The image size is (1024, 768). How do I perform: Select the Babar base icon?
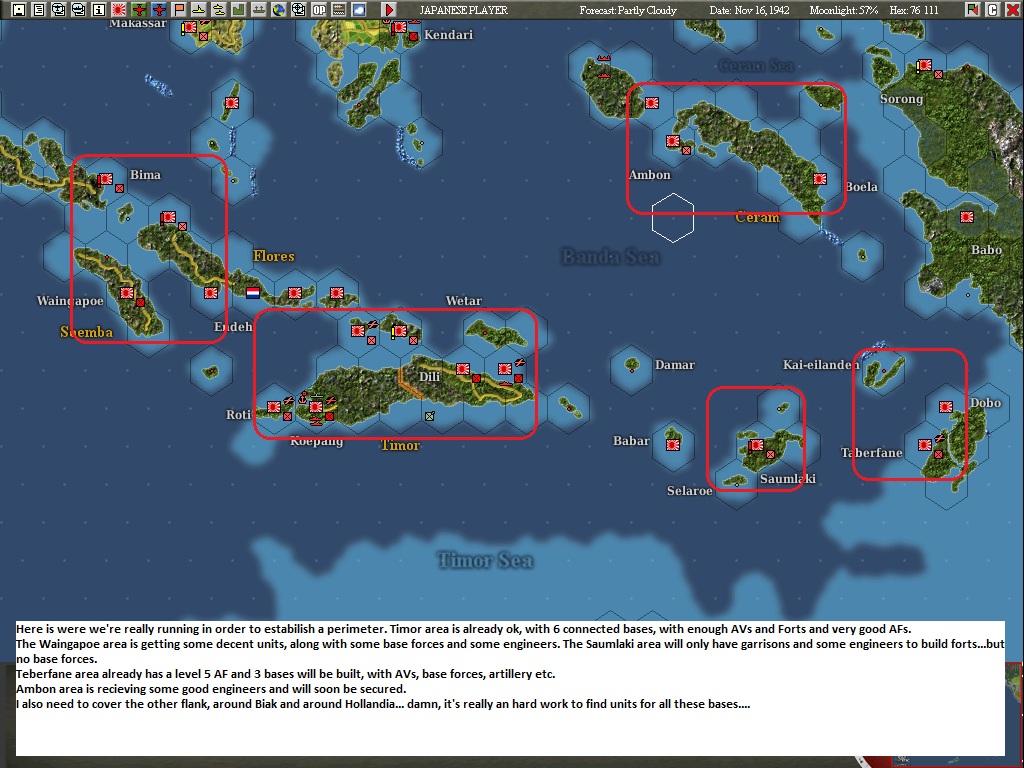point(673,445)
